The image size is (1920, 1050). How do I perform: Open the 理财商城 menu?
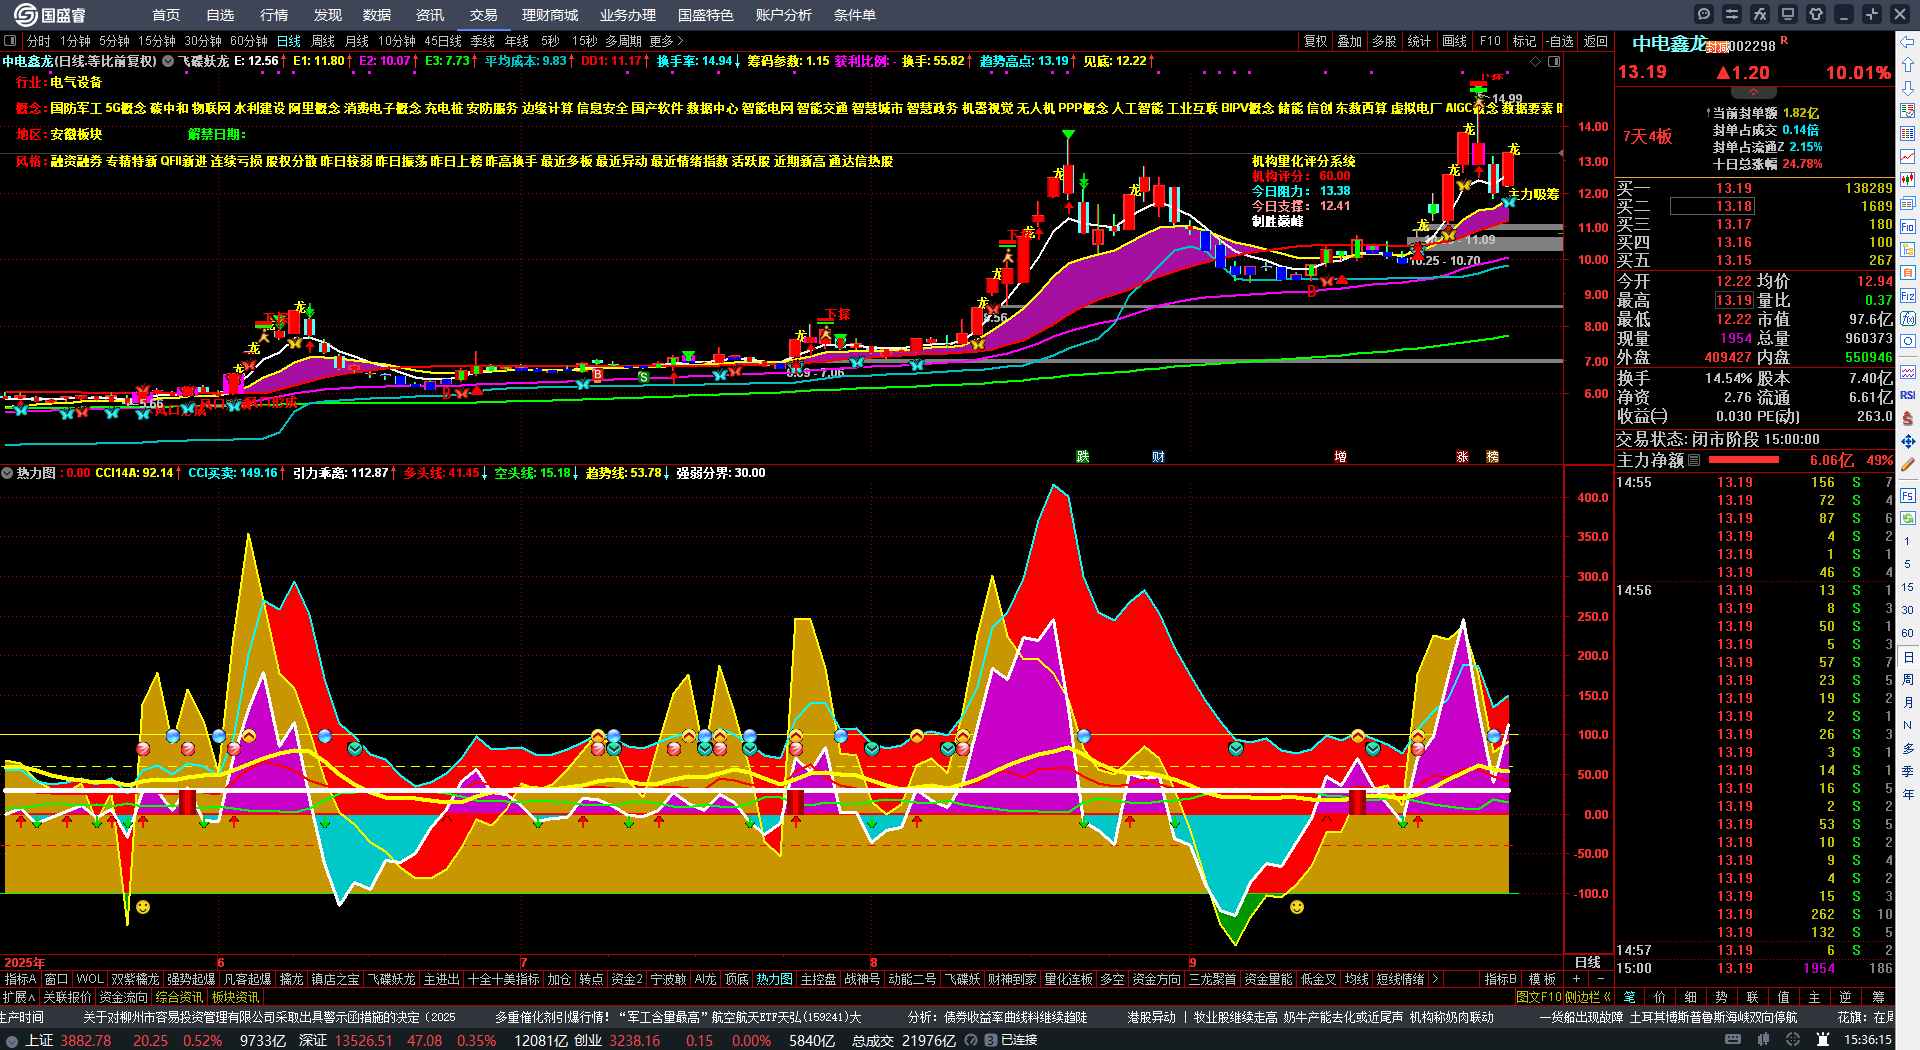(x=550, y=15)
